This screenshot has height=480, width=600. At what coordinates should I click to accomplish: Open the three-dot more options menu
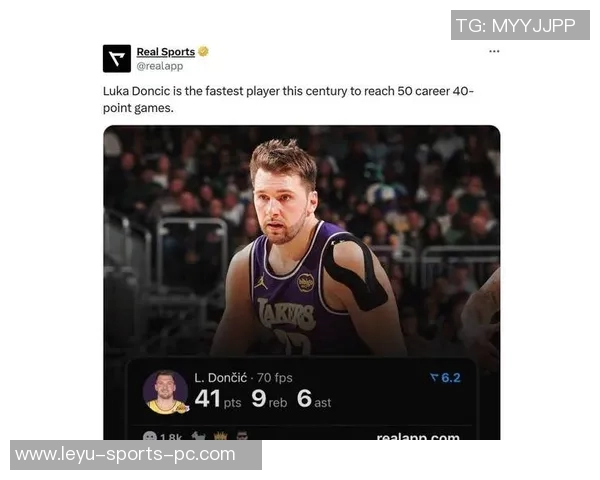coord(494,51)
